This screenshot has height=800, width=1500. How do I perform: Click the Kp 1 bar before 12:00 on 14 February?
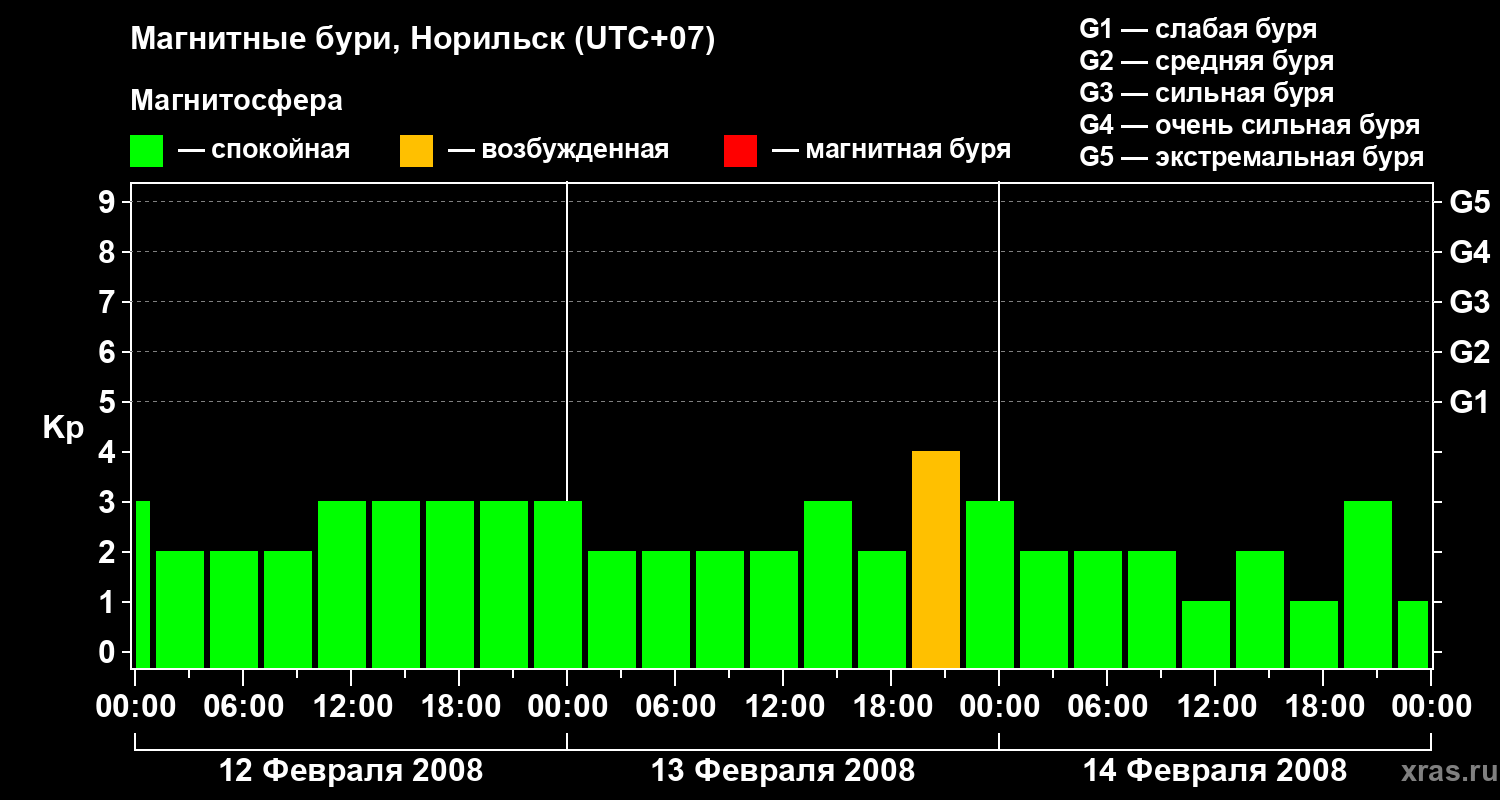[1206, 635]
